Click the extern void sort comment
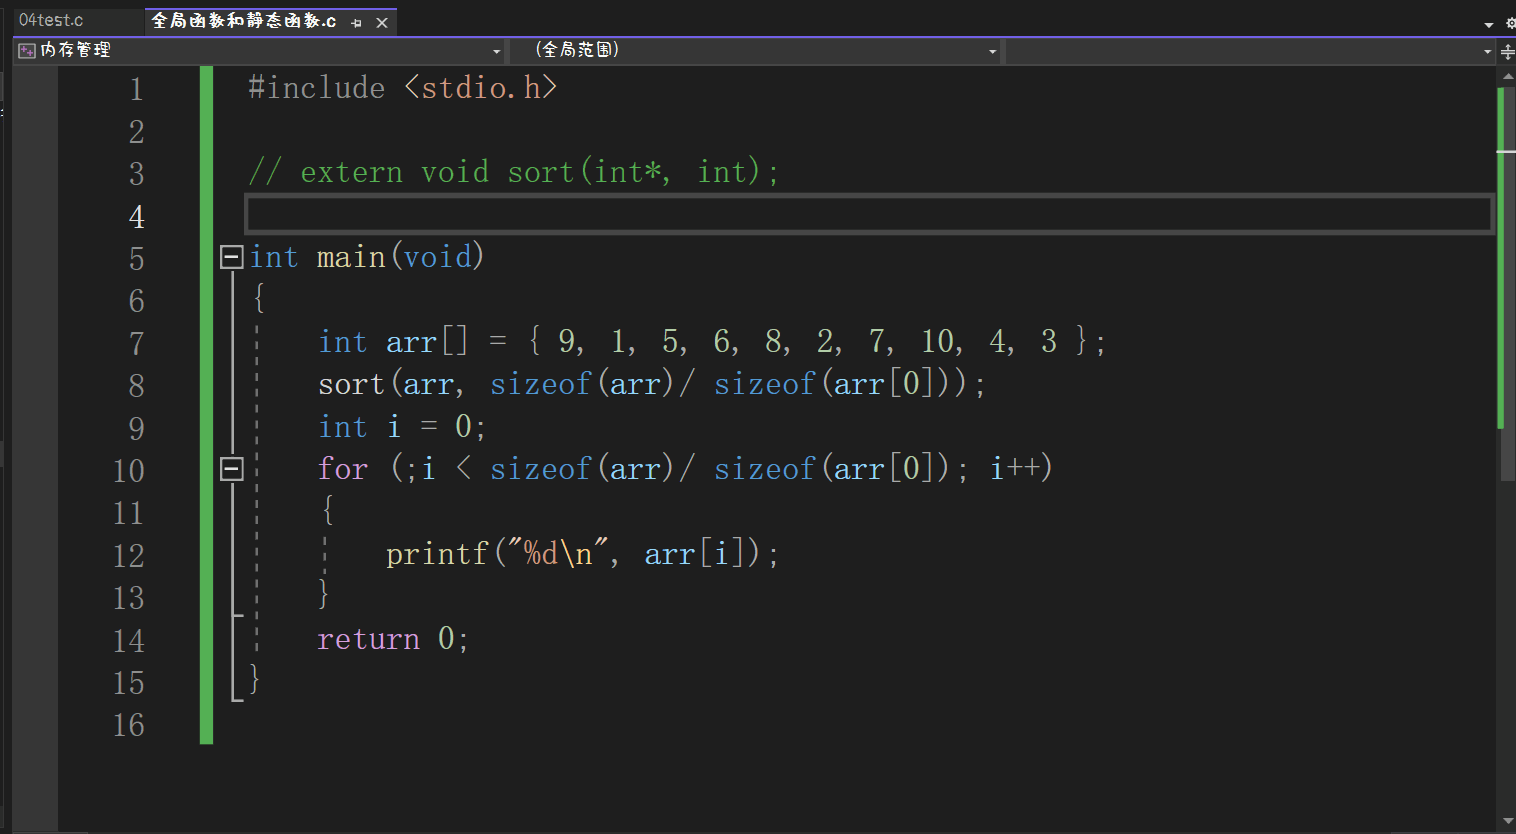Viewport: 1516px width, 834px height. click(x=513, y=172)
